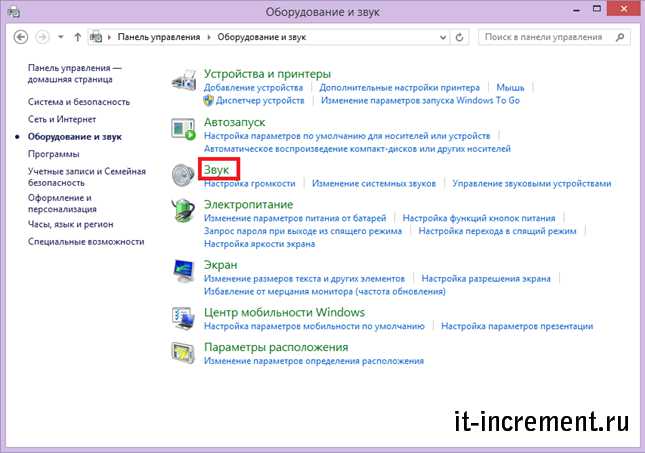
Task: Open Управление звуковыми устройствами
Action: pyautogui.click(x=531, y=184)
